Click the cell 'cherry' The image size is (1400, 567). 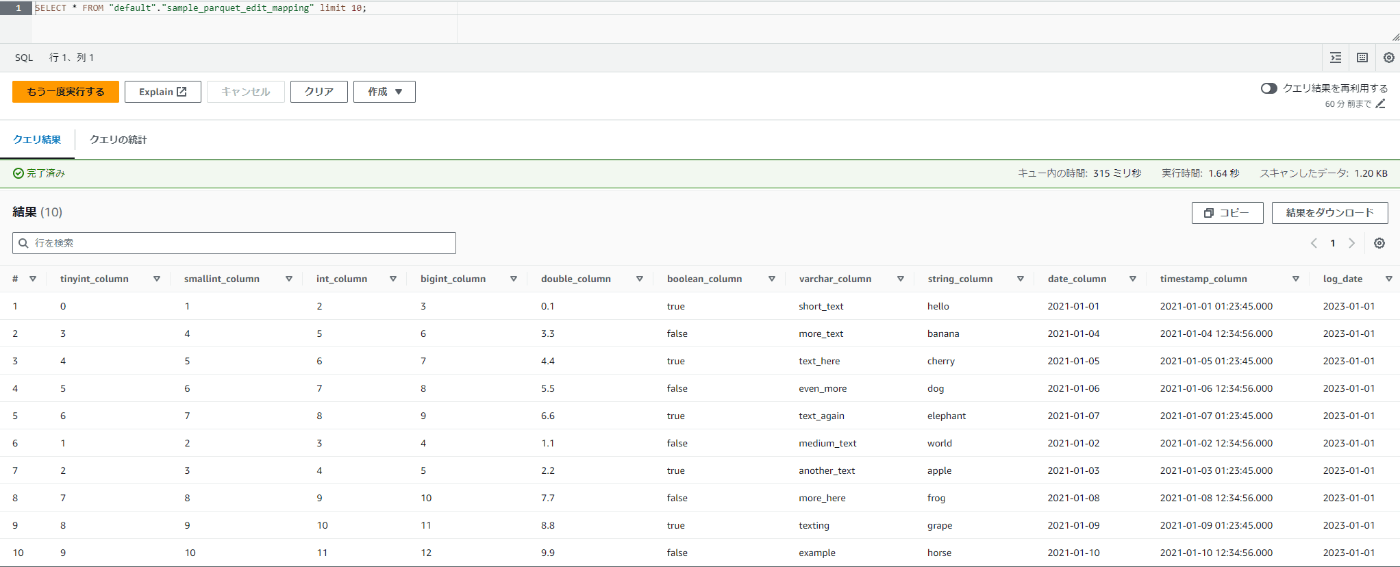click(941, 361)
